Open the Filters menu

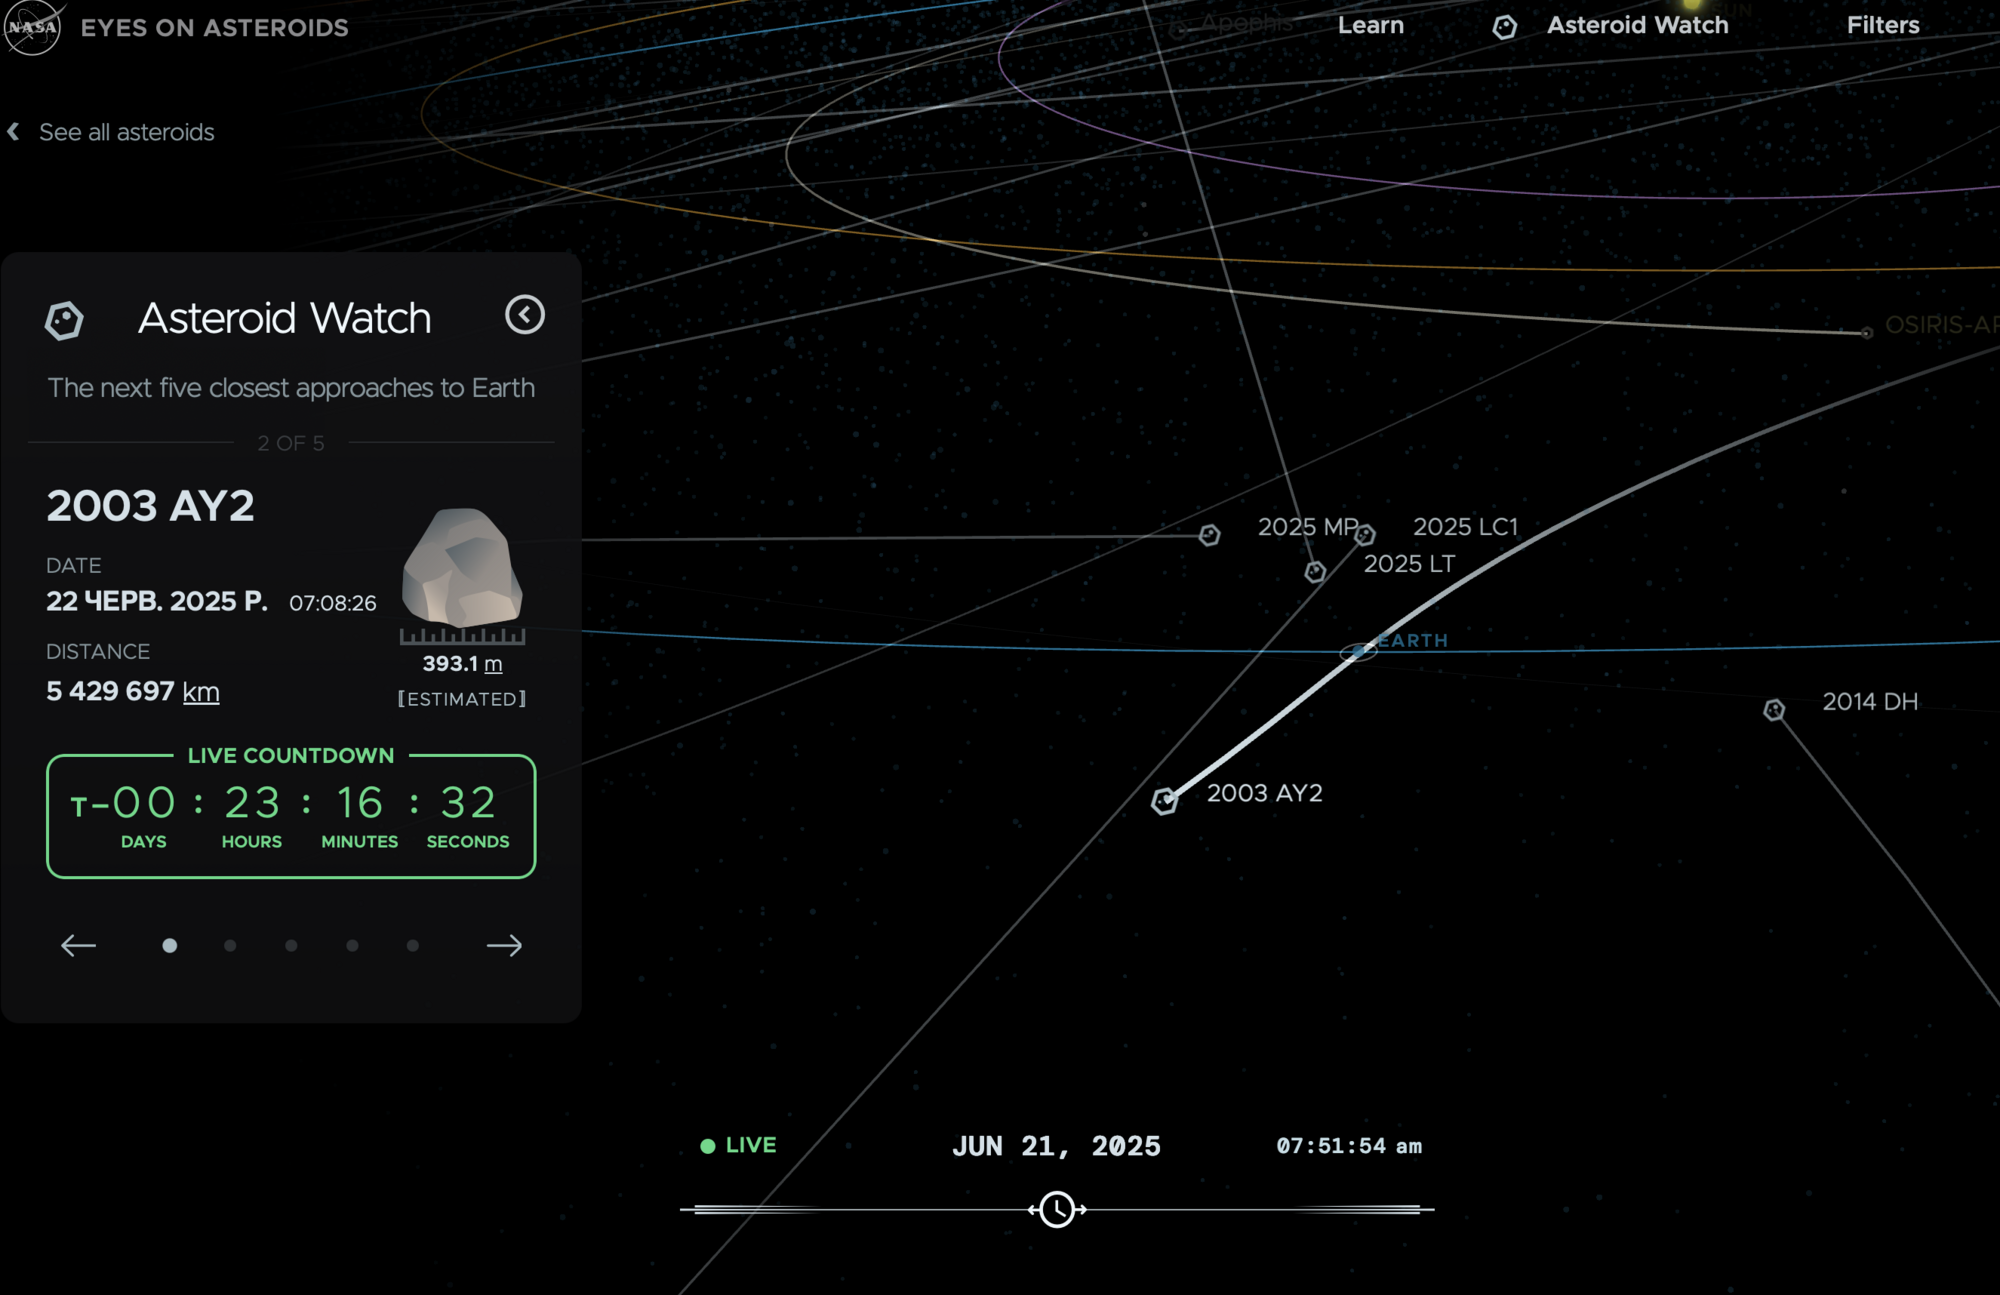tap(1883, 26)
